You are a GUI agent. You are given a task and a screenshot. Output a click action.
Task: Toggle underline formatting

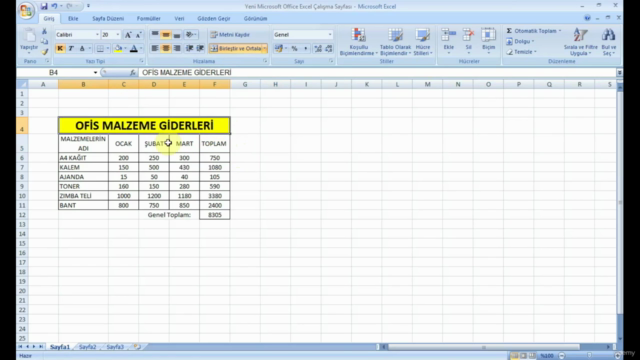click(x=82, y=49)
